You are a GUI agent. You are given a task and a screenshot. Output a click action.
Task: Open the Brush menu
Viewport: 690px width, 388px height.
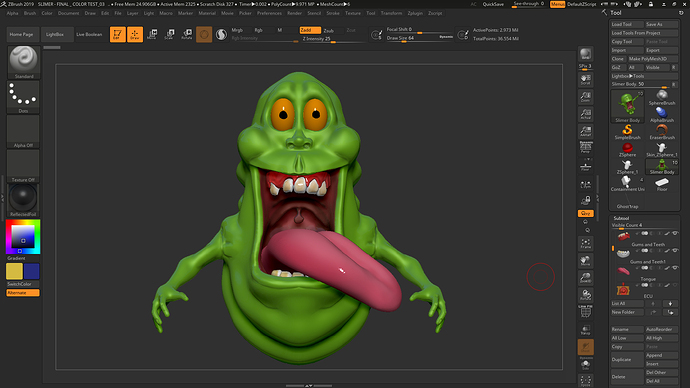(30, 13)
